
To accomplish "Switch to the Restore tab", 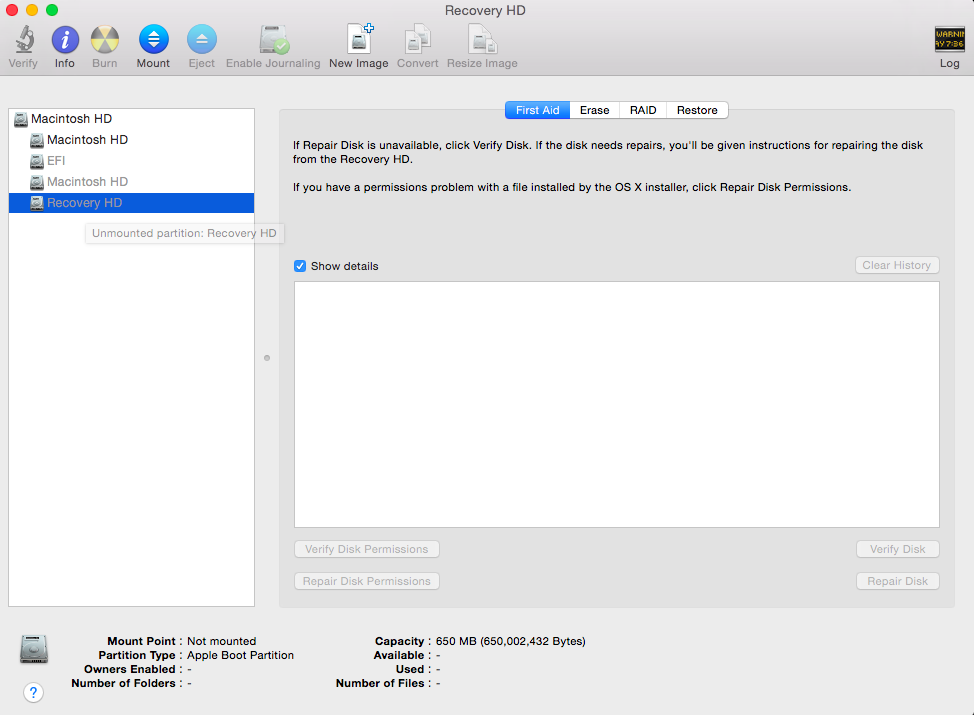I will pos(697,110).
